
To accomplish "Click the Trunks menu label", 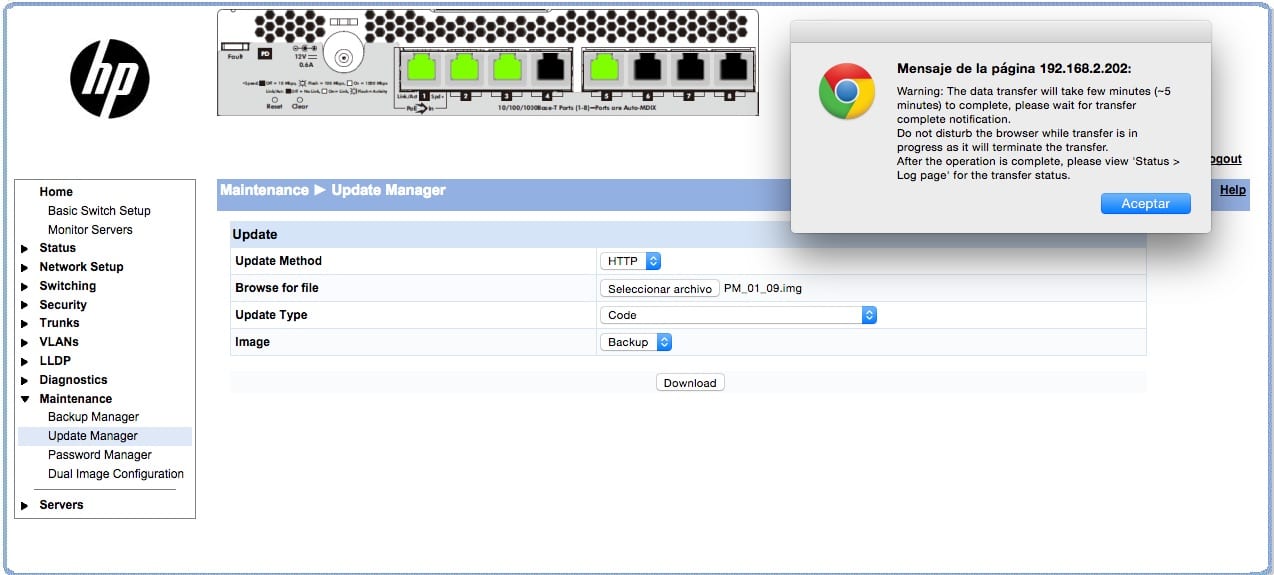I will [59, 323].
